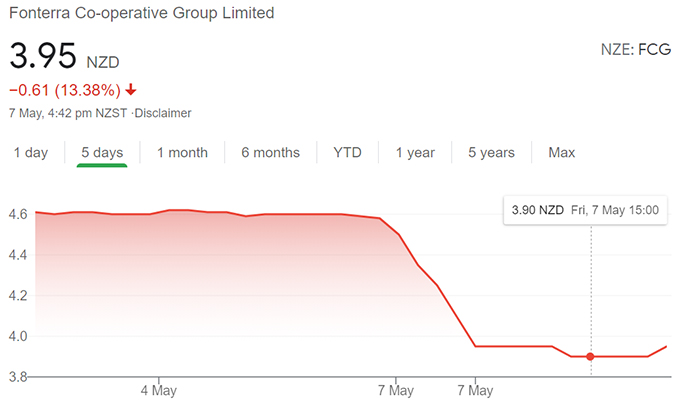Click the red data point on chart
The image size is (700, 402).
point(591,357)
